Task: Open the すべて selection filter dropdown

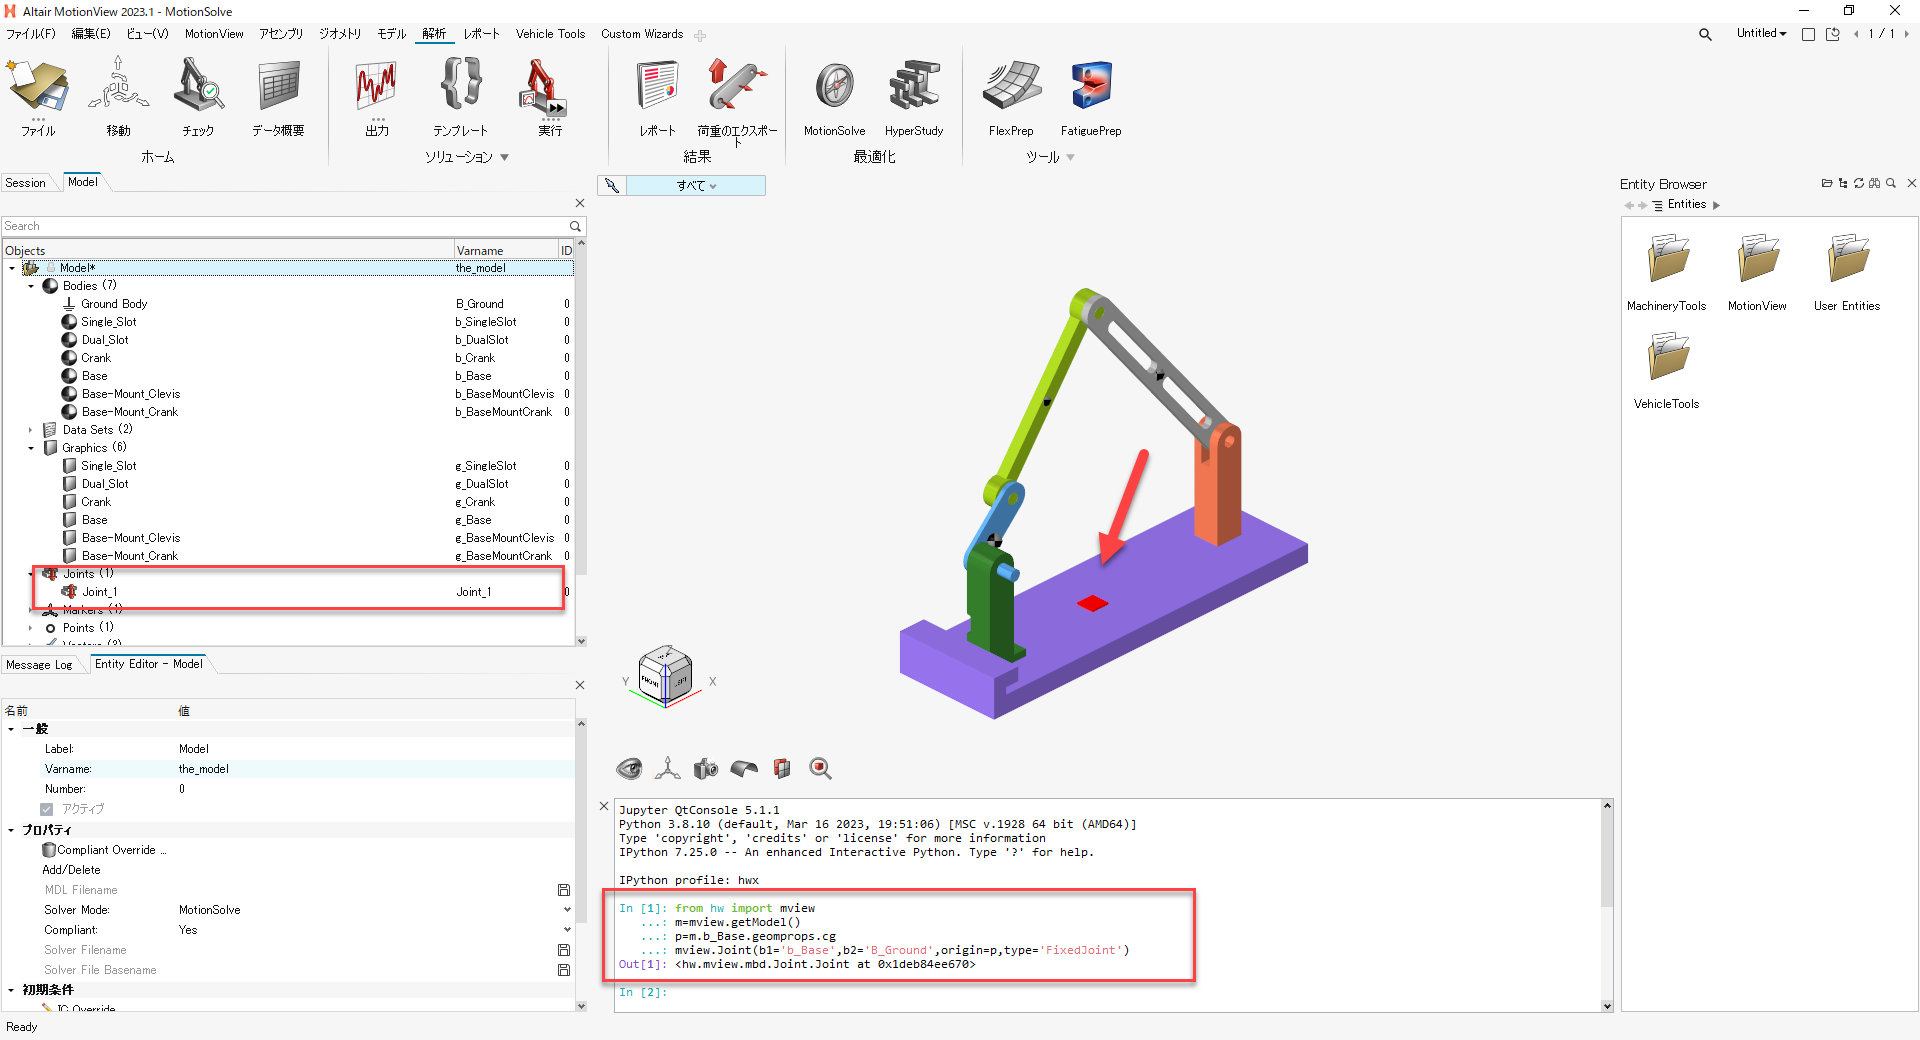Action: tap(696, 186)
